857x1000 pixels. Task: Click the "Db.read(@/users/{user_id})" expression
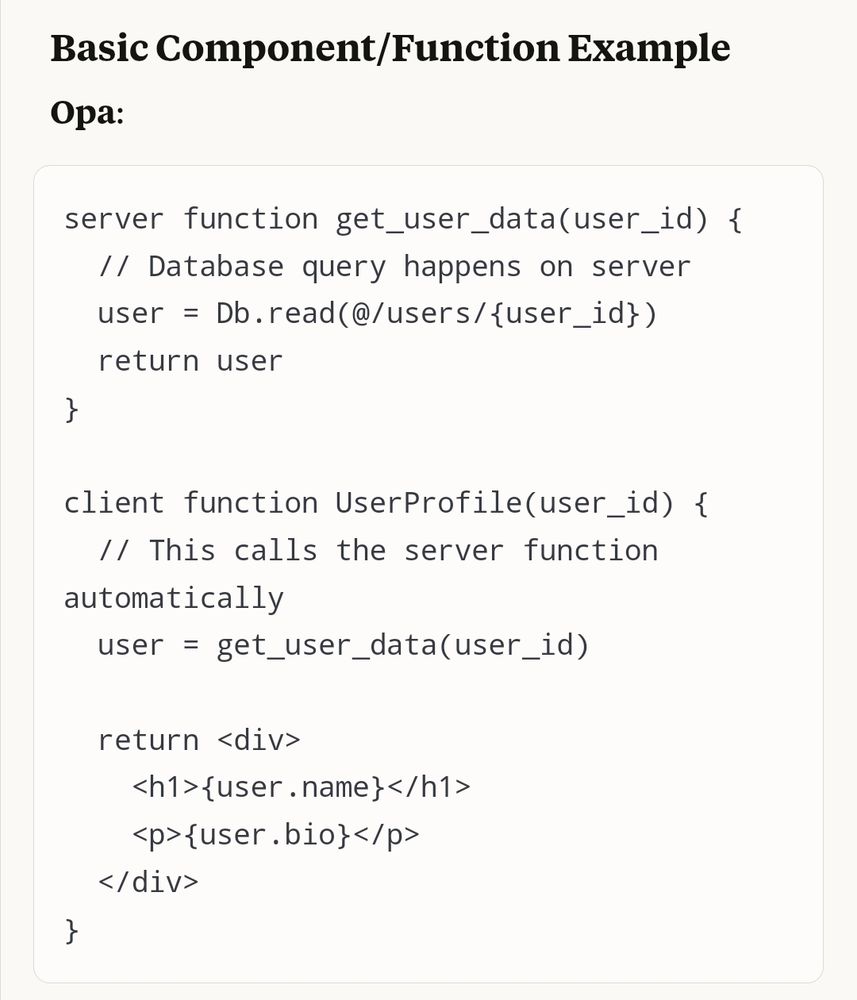(x=437, y=314)
